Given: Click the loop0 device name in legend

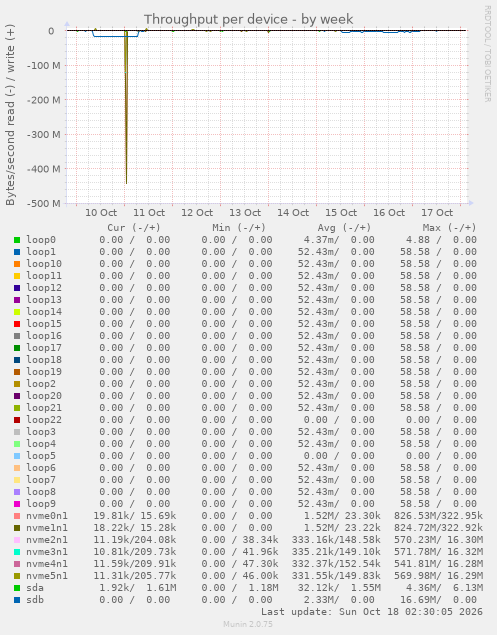Looking at the screenshot, I should 41,240.
